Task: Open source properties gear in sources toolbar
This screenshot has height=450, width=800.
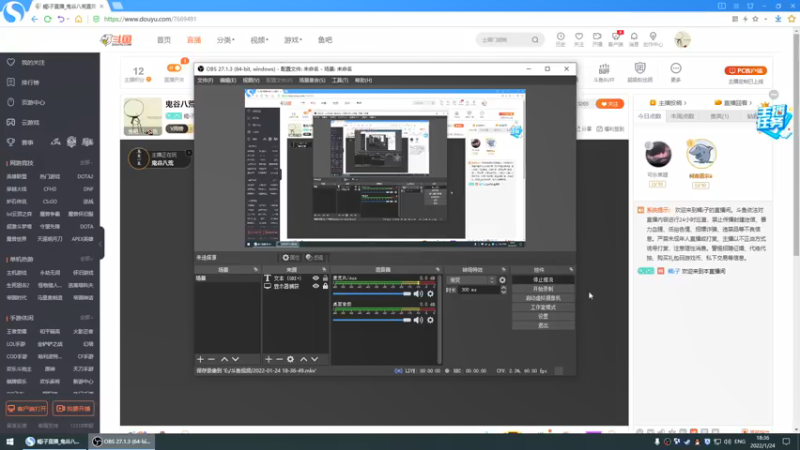Action: pos(290,359)
